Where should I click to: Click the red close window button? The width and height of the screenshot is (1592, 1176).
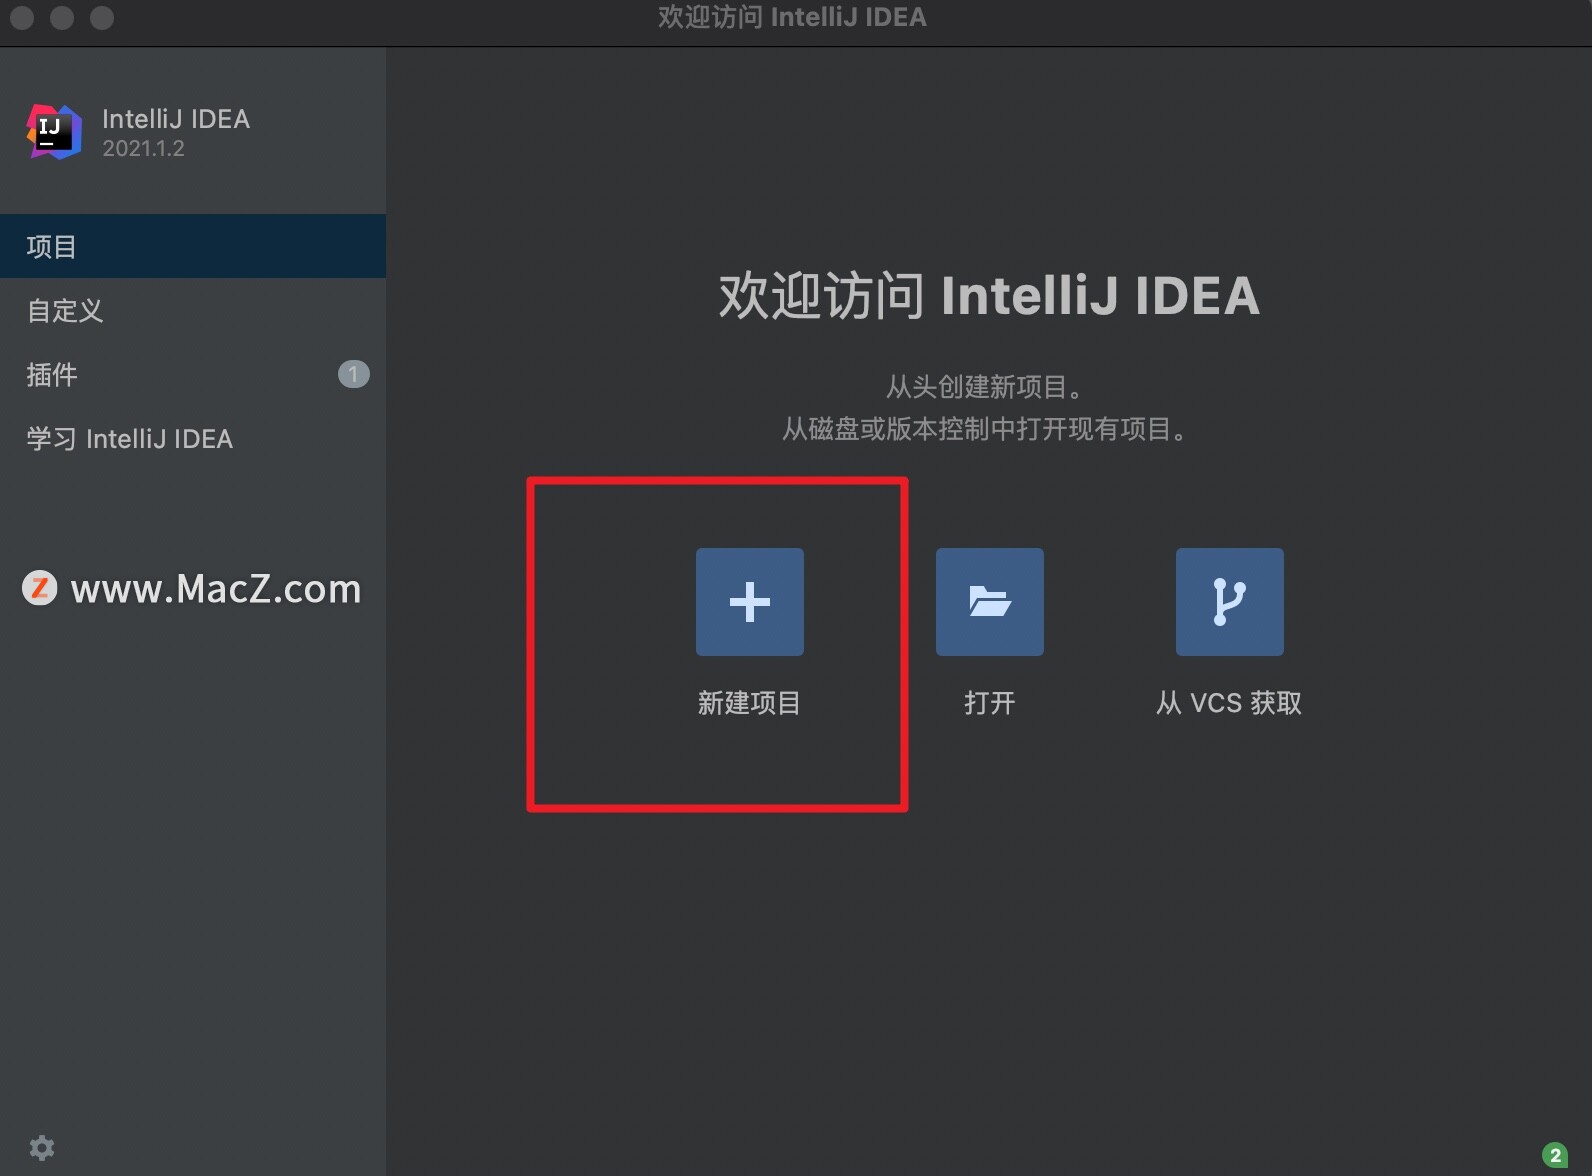tap(22, 17)
